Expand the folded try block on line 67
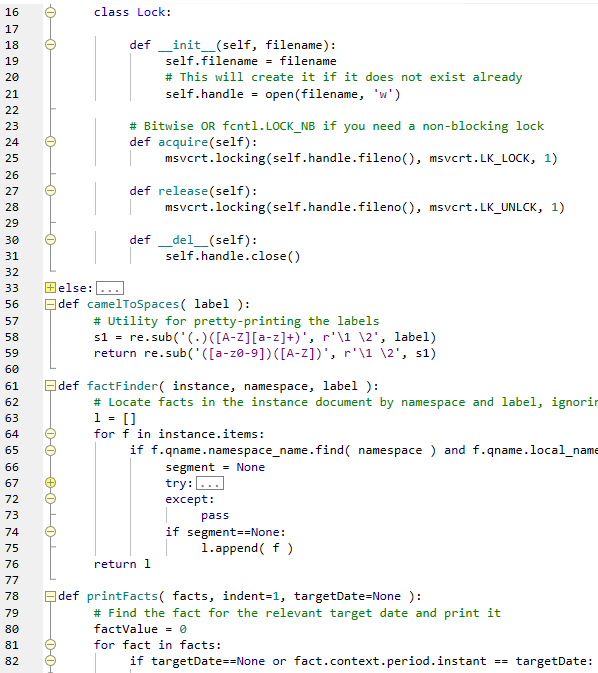Screen dimensions: 598x673 point(51,483)
